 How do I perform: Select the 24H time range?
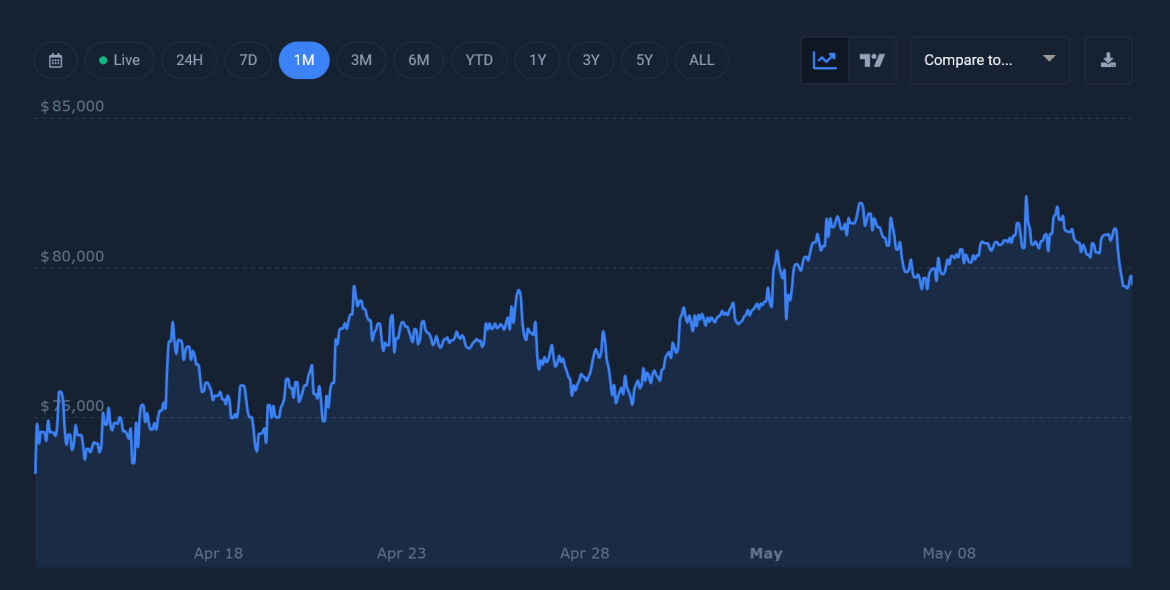[x=190, y=60]
